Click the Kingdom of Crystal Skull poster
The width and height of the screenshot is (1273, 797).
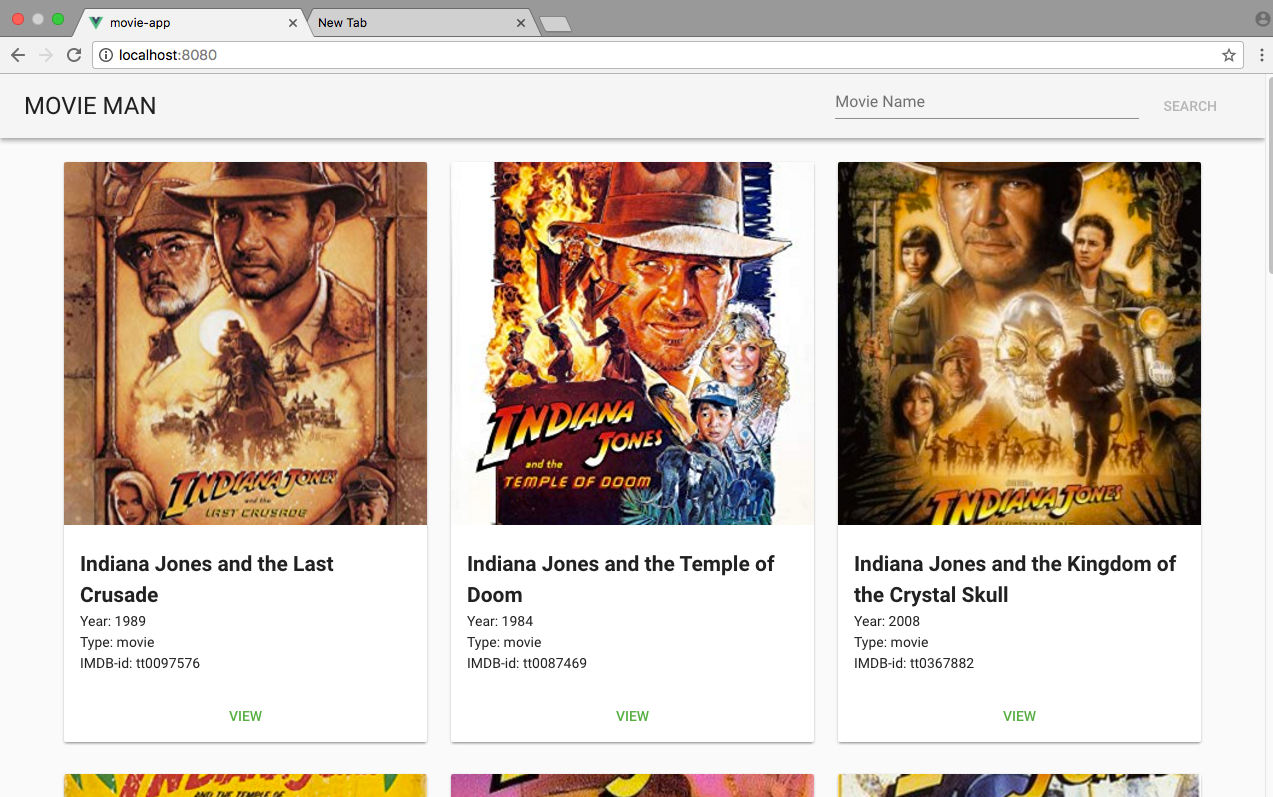pos(1019,343)
